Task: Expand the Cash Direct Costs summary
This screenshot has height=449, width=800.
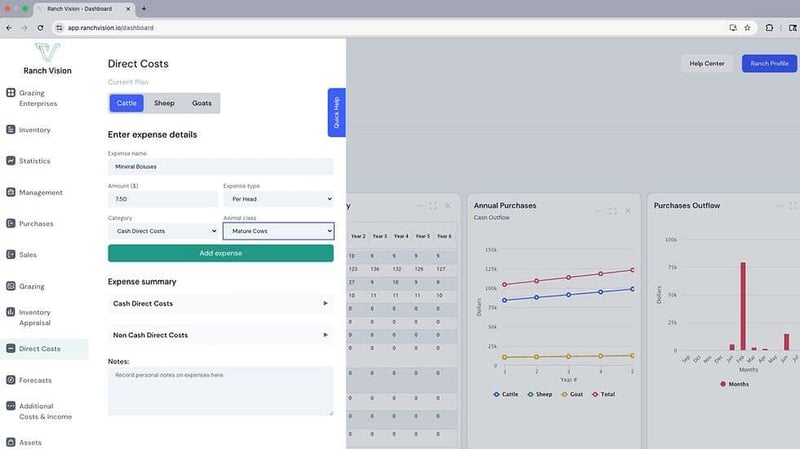Action: [x=220, y=303]
